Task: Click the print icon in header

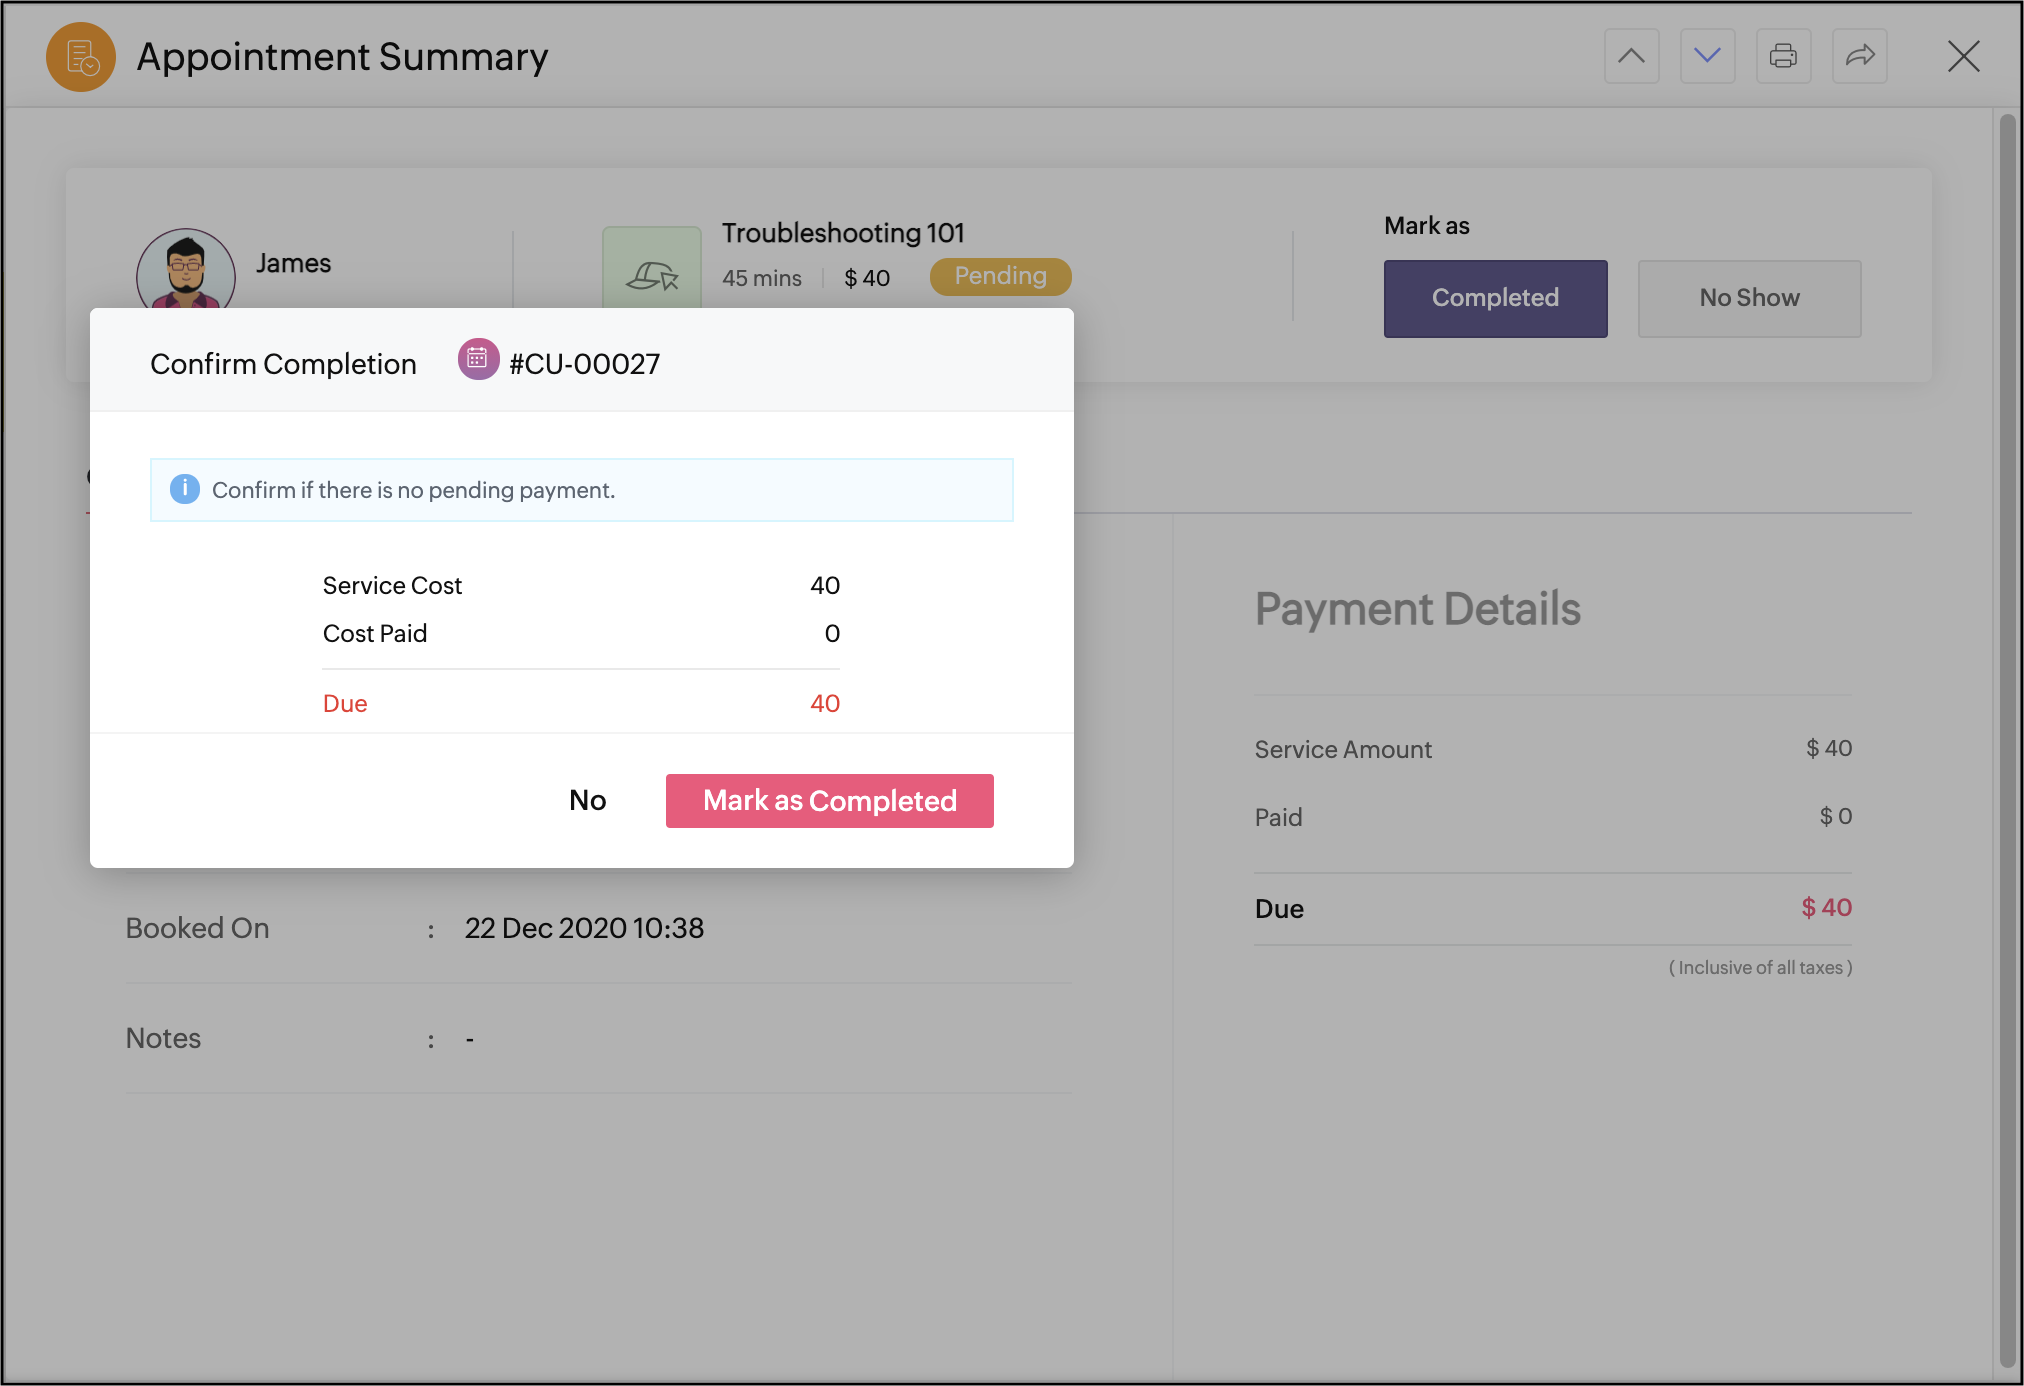Action: coord(1783,56)
